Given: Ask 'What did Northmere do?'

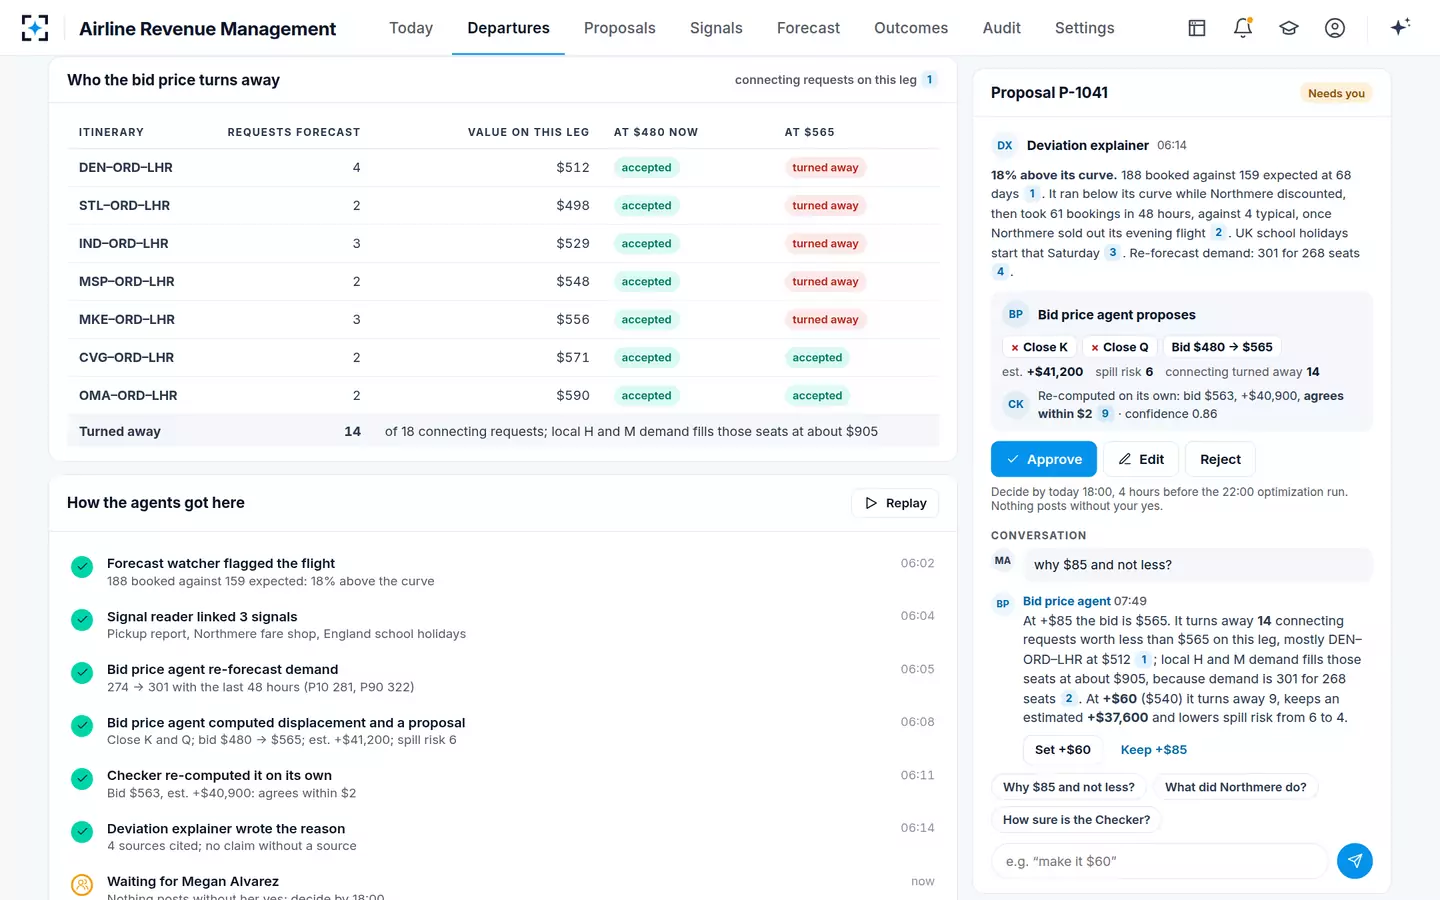Looking at the screenshot, I should (1236, 787).
